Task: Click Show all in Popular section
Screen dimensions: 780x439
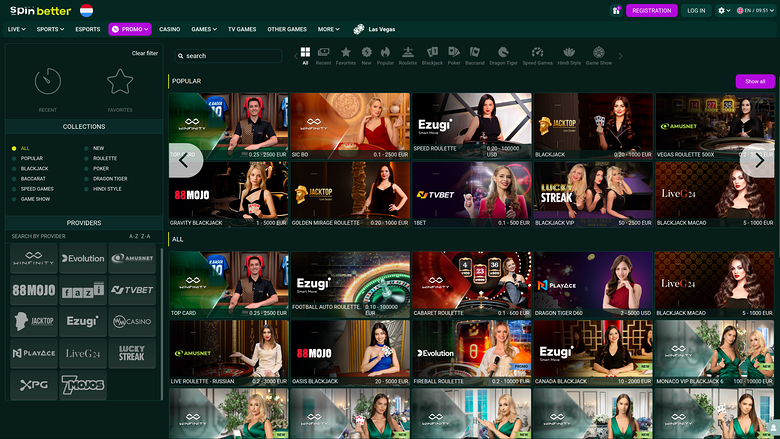Action: (x=755, y=81)
